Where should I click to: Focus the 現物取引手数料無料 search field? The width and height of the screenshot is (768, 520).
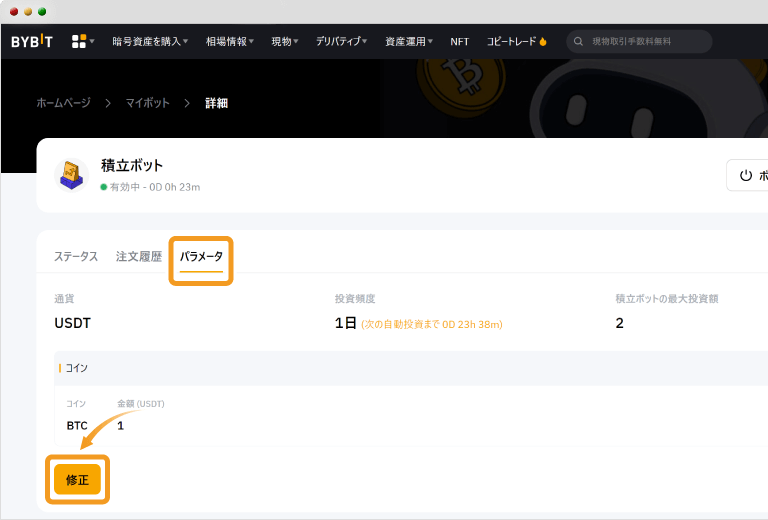(x=645, y=42)
